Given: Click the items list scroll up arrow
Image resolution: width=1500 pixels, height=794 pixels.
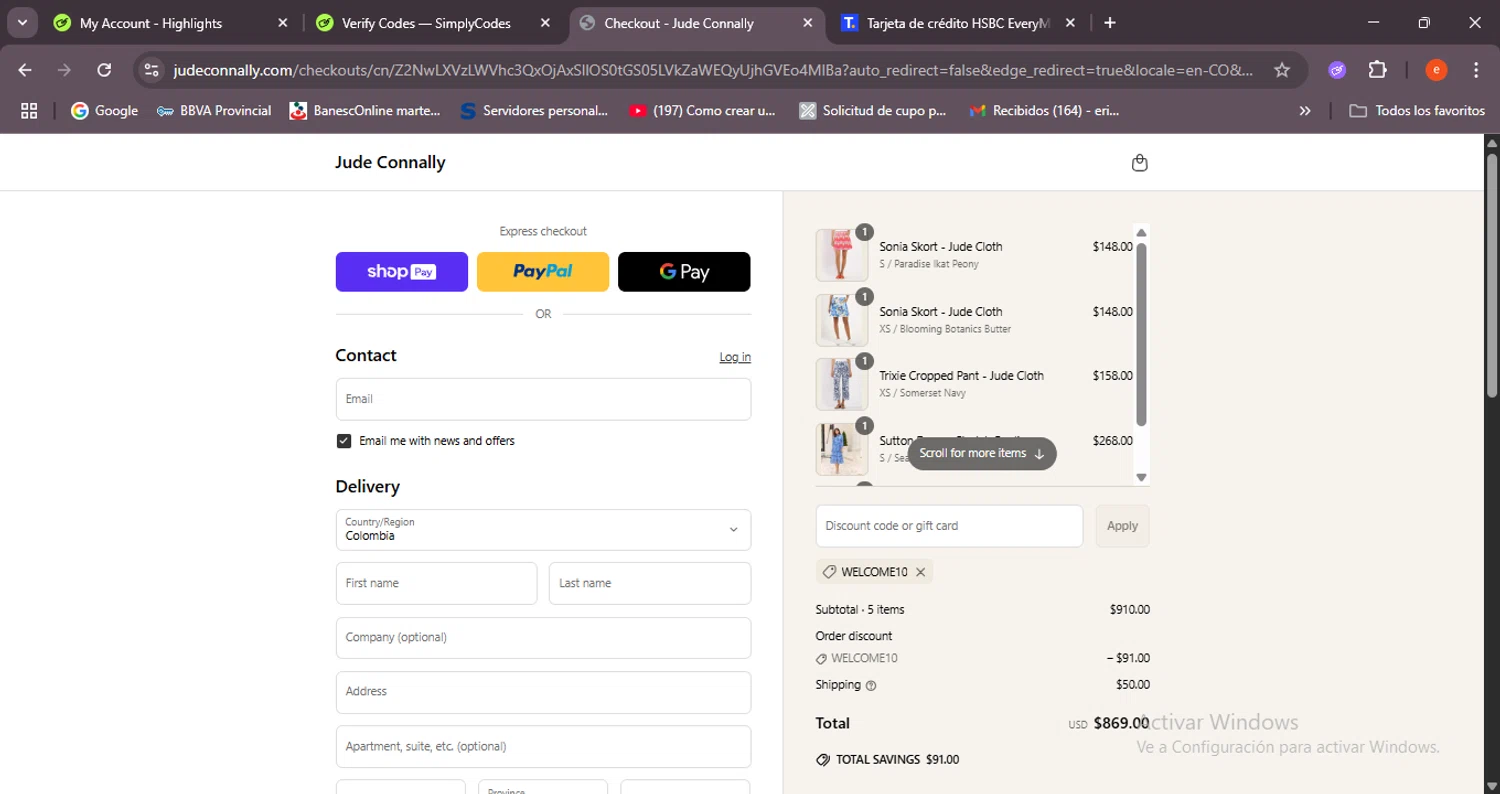Looking at the screenshot, I should [x=1141, y=232].
